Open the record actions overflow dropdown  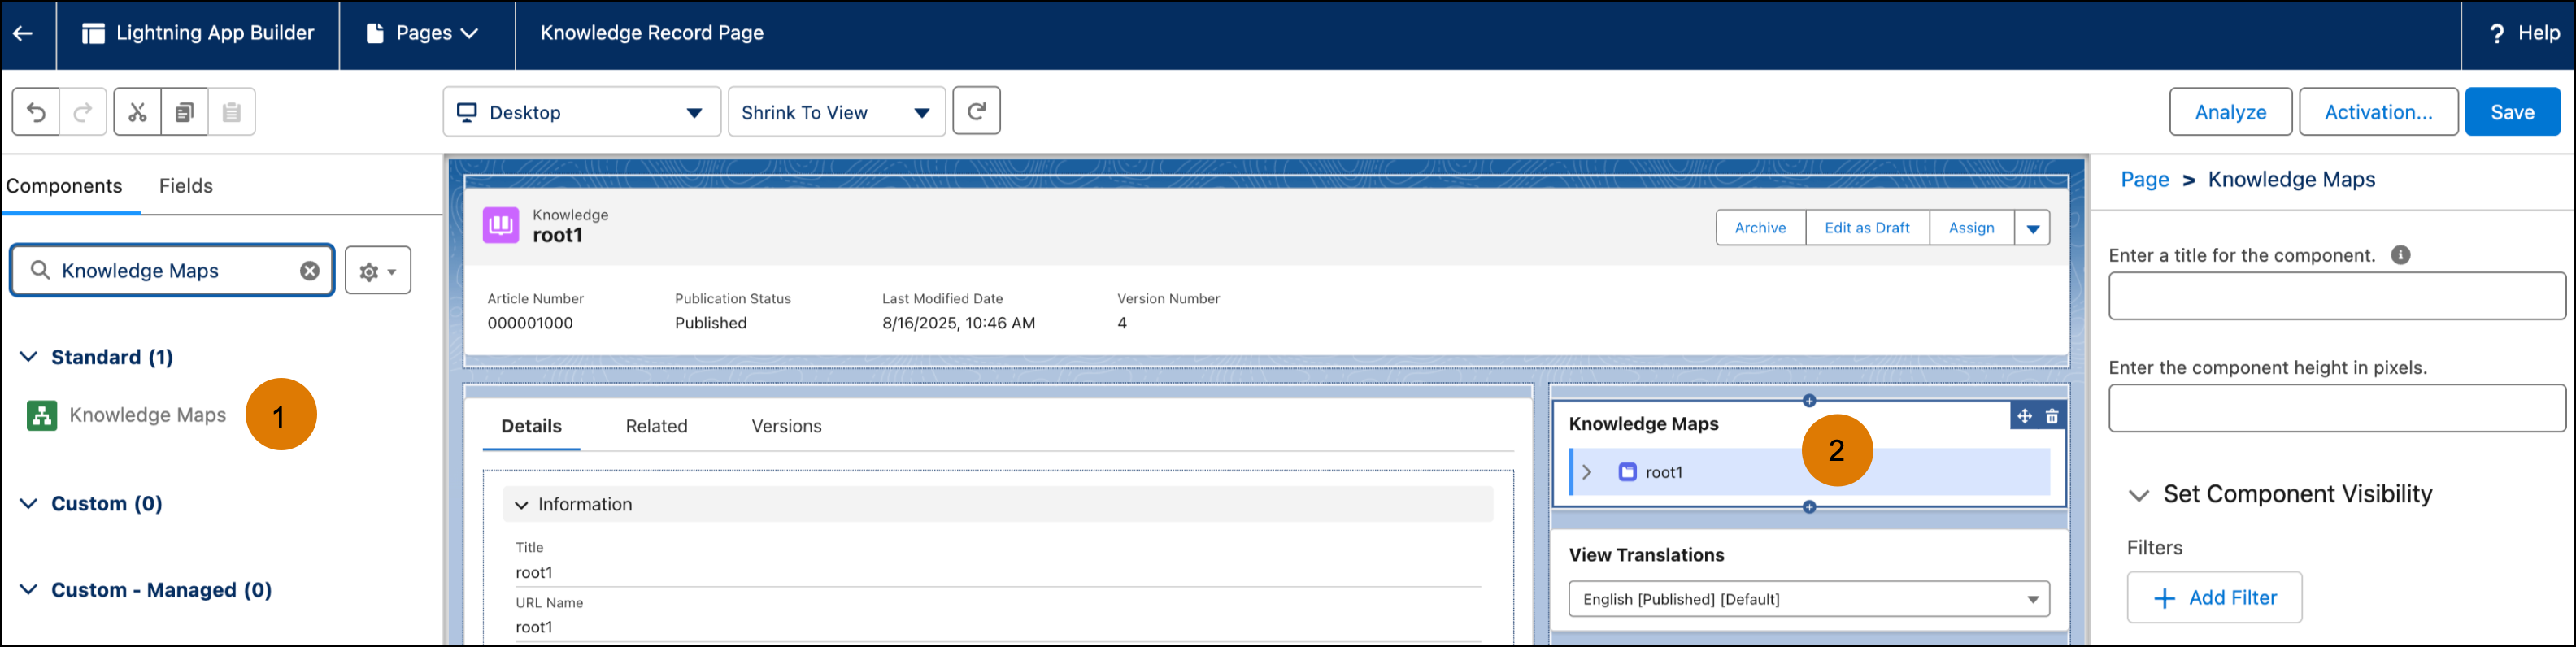coord(2032,228)
